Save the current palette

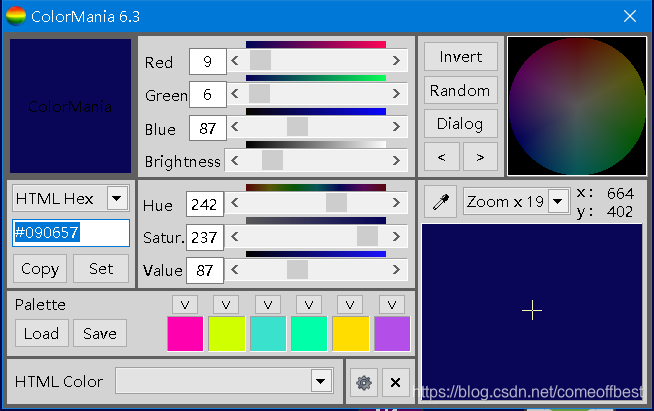coord(100,333)
